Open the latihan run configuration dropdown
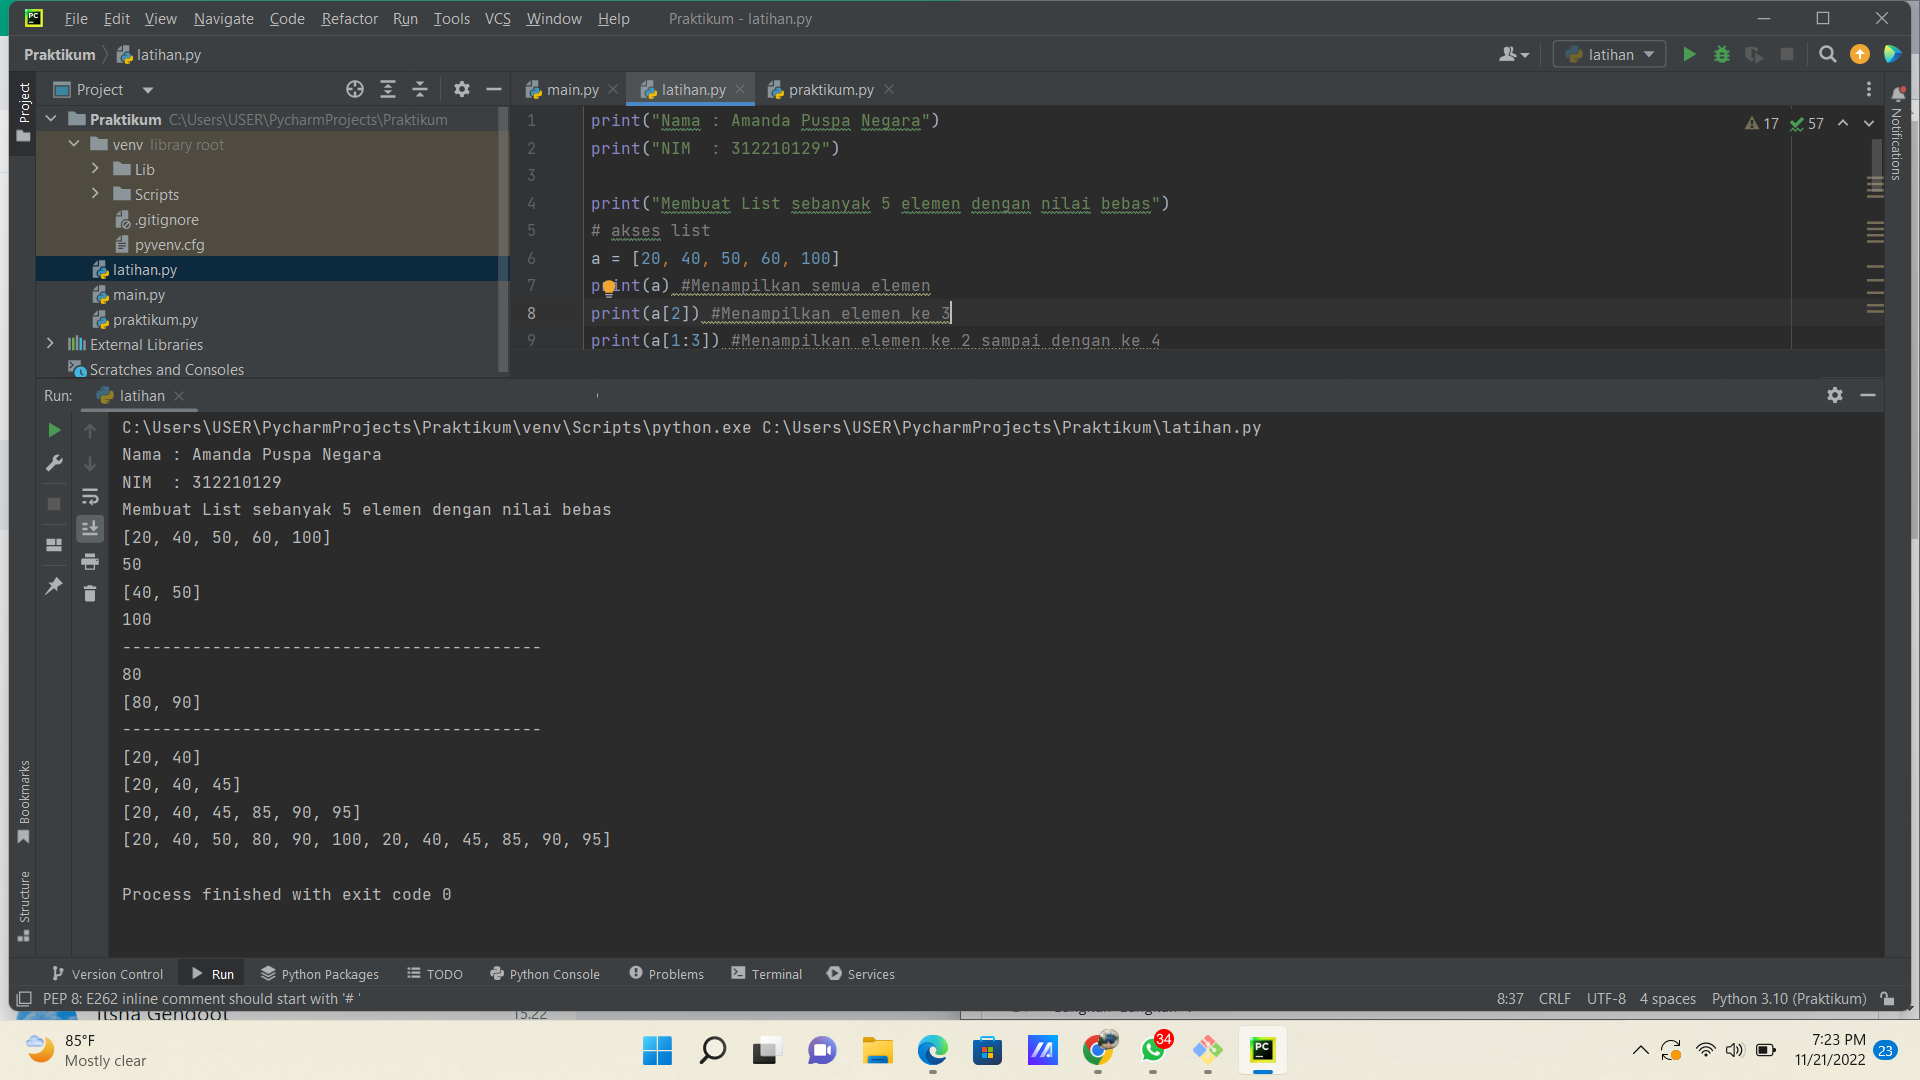 1610,54
